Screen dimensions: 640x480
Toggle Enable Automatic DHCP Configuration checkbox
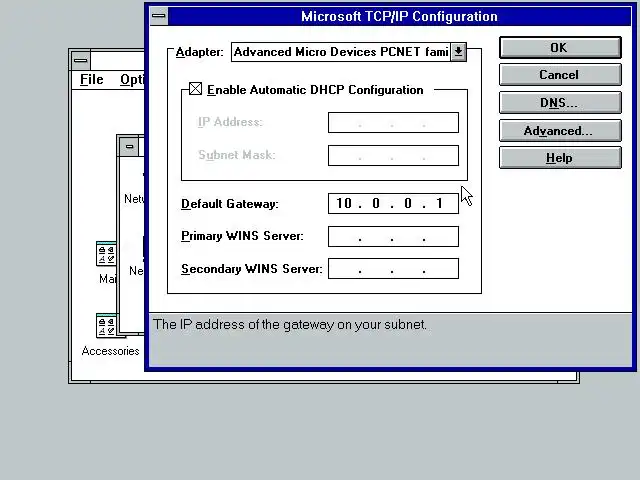pos(196,89)
